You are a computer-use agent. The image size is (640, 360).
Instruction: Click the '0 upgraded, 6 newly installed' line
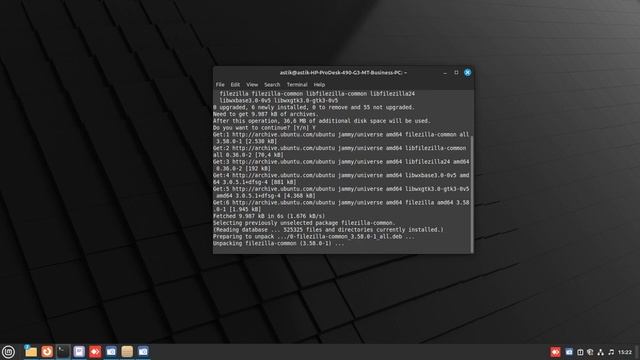pyautogui.click(x=313, y=107)
